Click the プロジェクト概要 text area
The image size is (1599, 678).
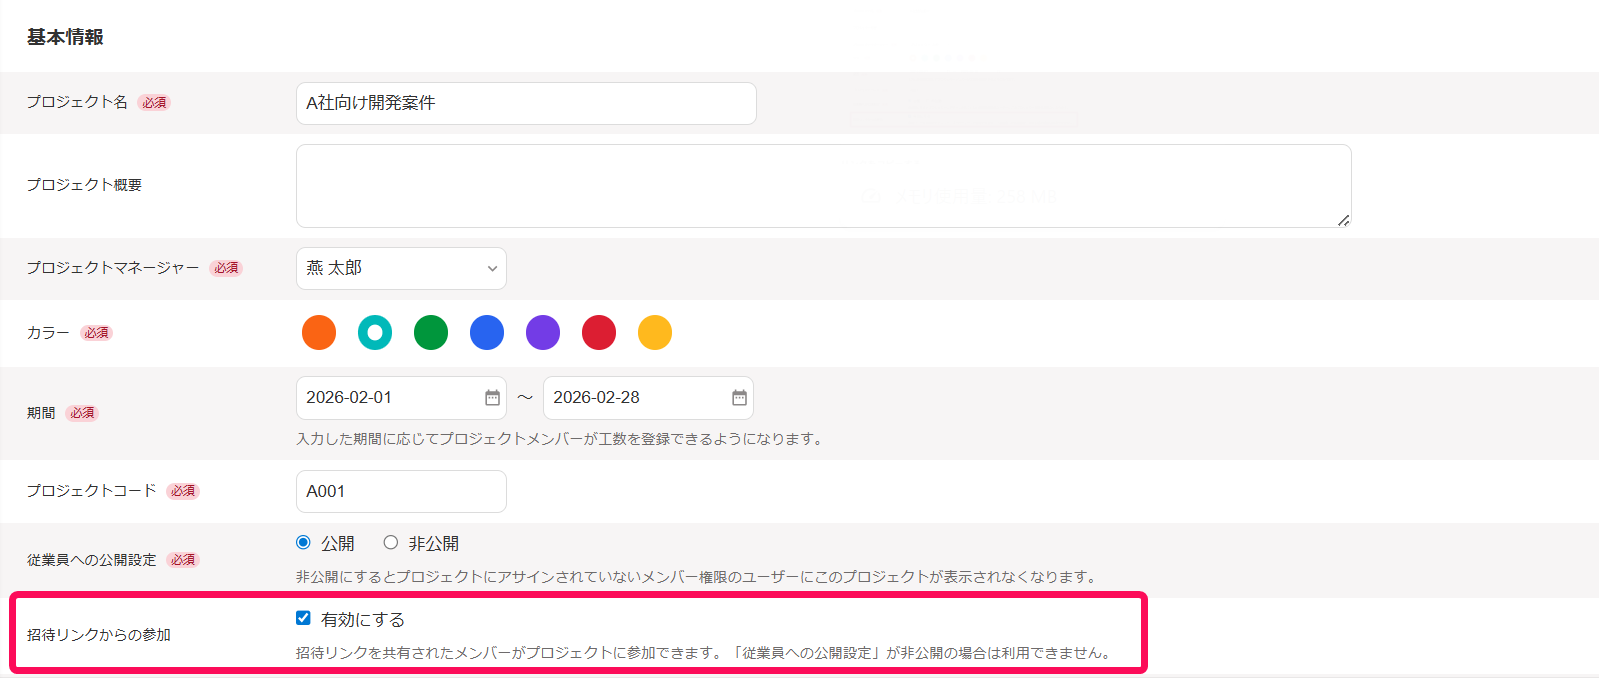pyautogui.click(x=823, y=186)
